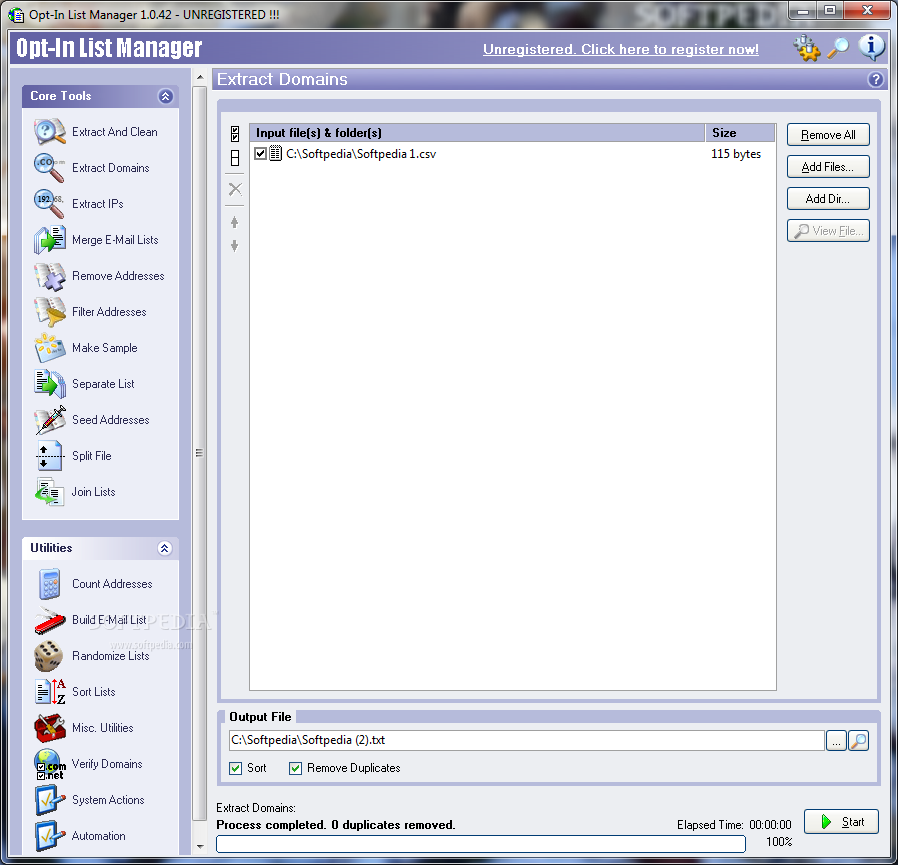This screenshot has width=898, height=865.
Task: Move selected file up with arrow icon
Action: (x=234, y=222)
